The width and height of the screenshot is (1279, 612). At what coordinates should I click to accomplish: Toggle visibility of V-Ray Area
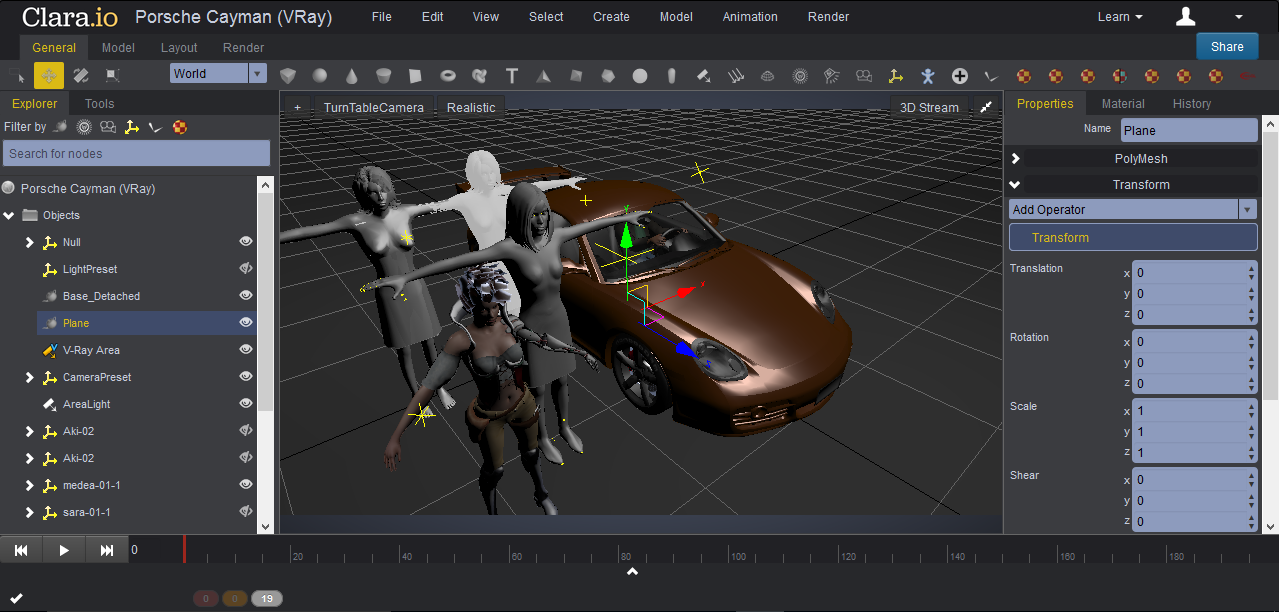[x=245, y=350]
